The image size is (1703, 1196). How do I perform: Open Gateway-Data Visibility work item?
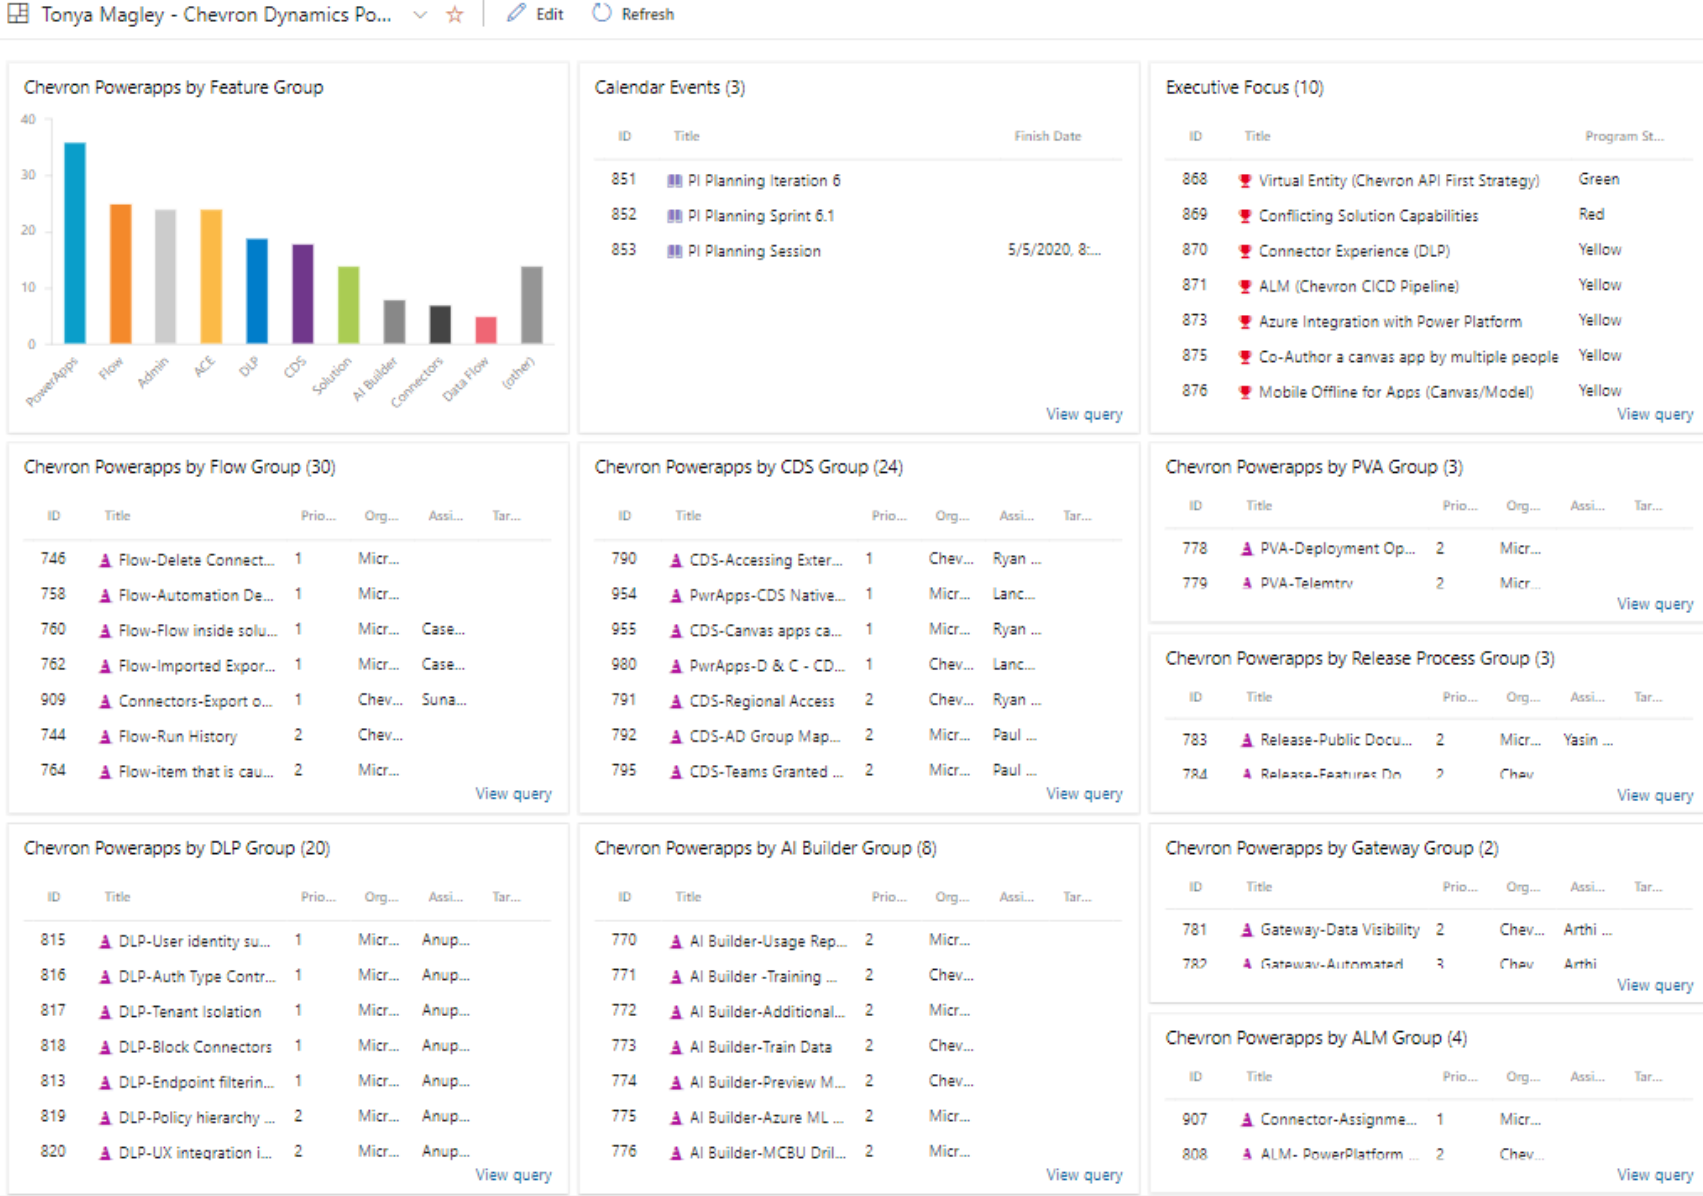tap(1340, 930)
